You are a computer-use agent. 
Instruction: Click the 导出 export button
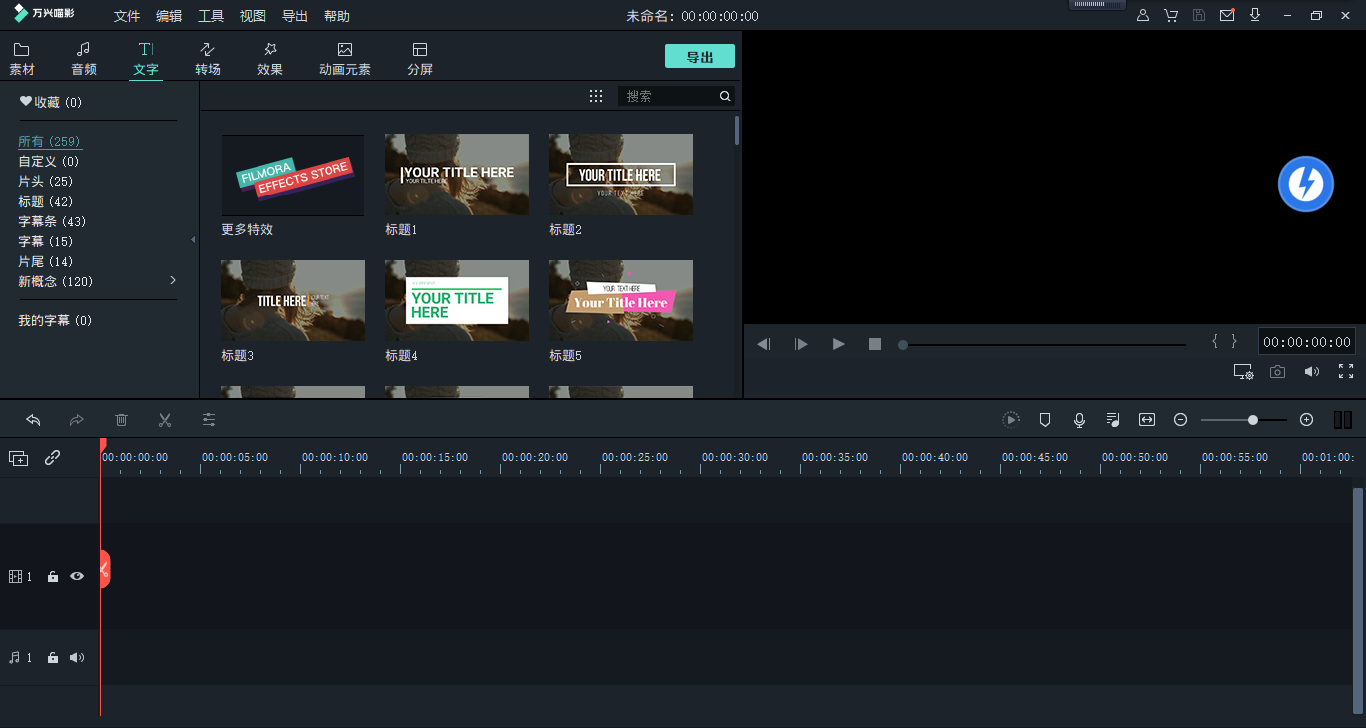coord(699,57)
